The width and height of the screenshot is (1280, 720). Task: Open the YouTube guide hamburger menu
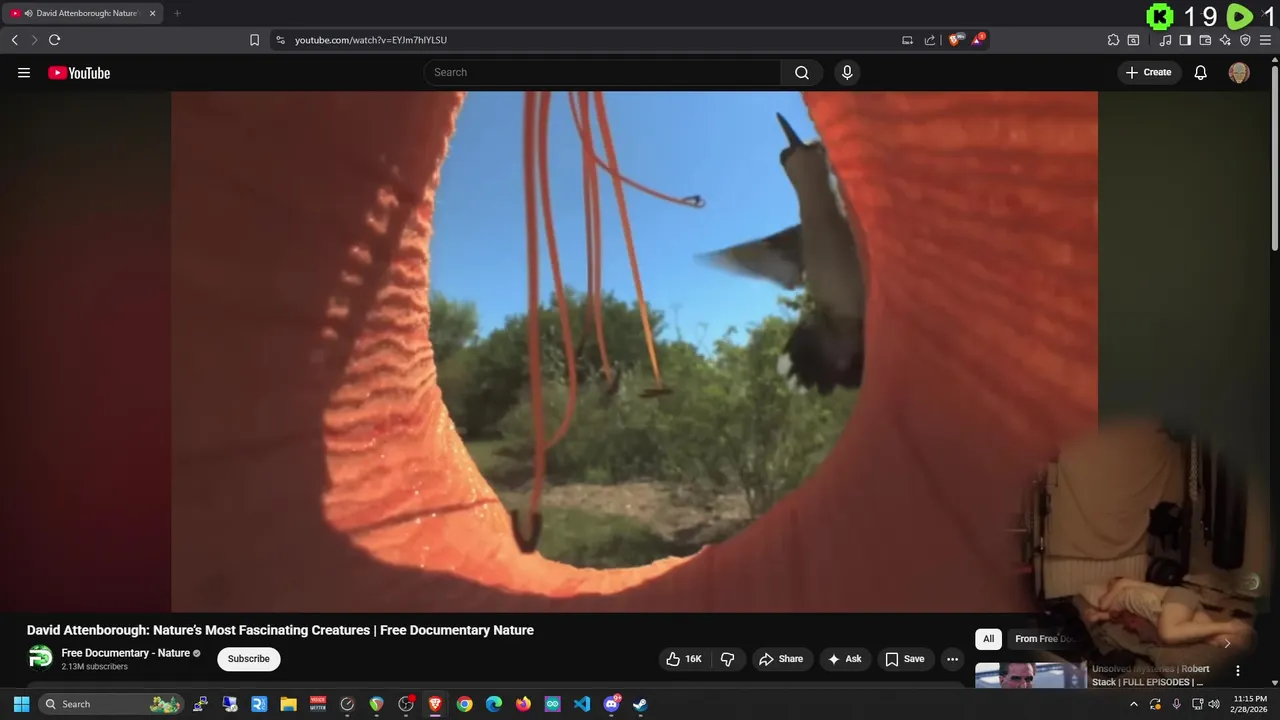(24, 72)
